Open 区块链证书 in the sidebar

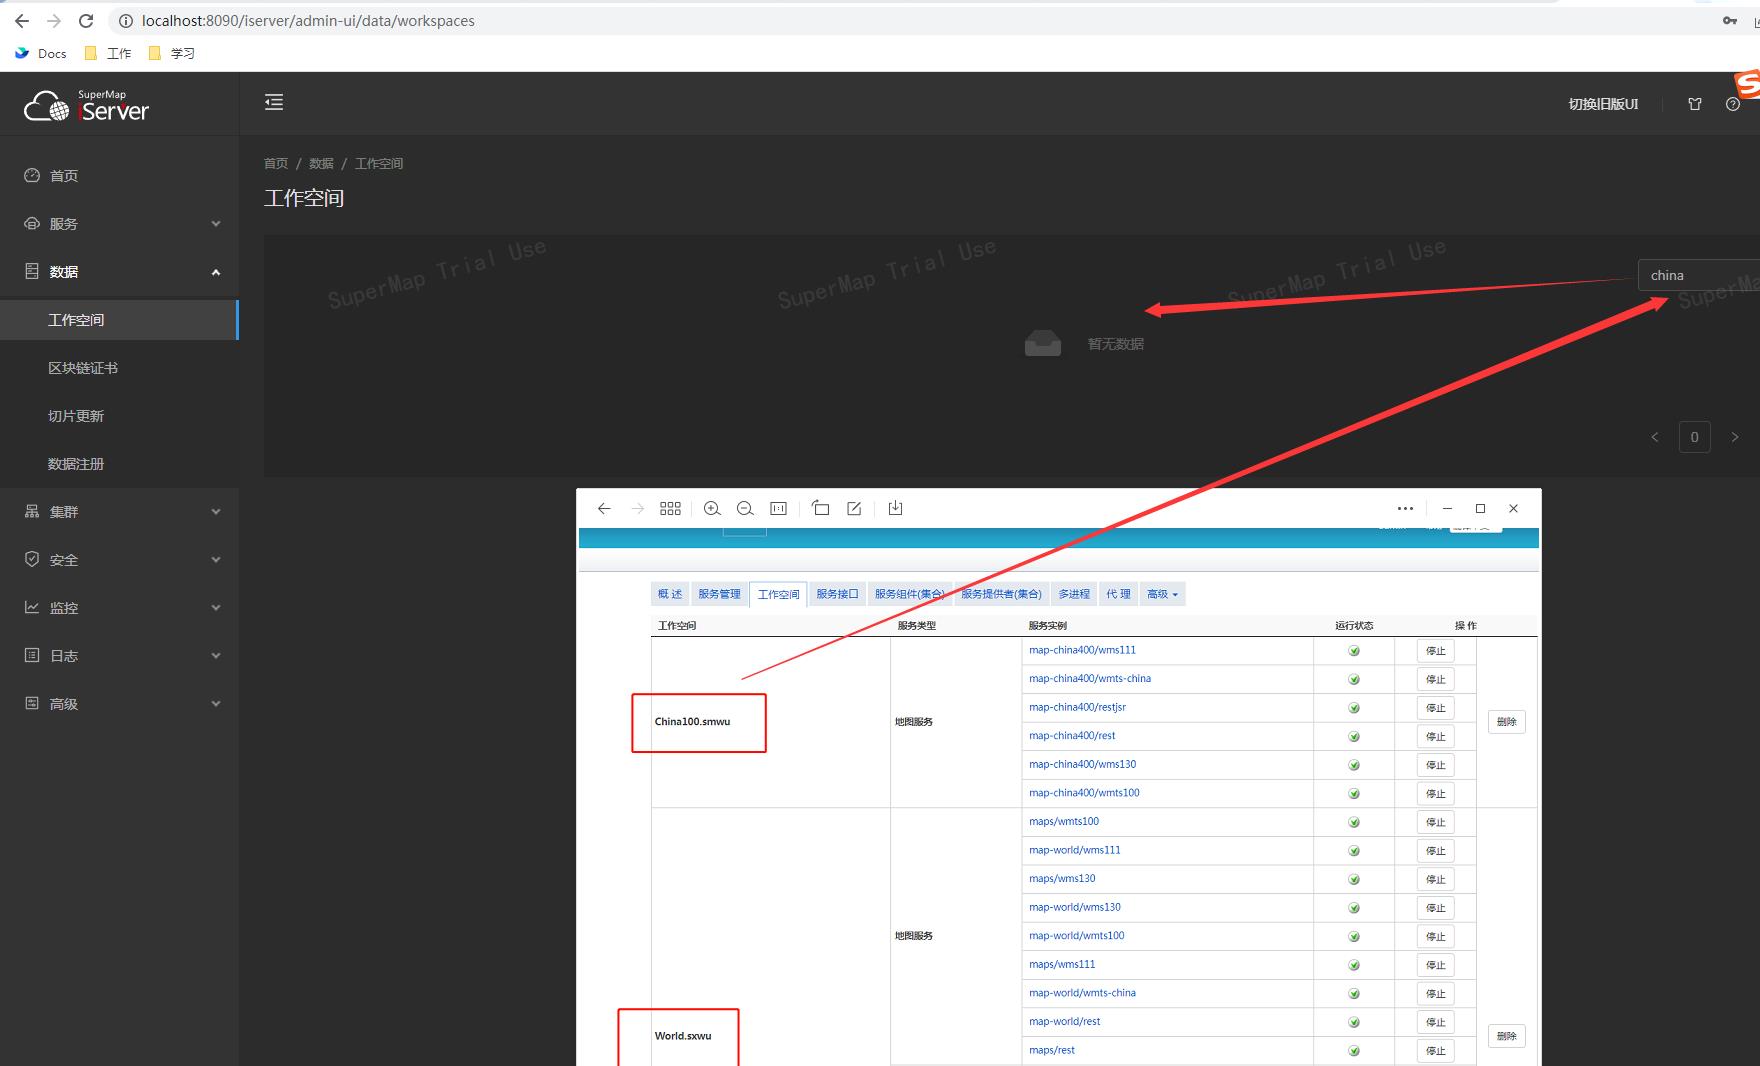pos(83,368)
